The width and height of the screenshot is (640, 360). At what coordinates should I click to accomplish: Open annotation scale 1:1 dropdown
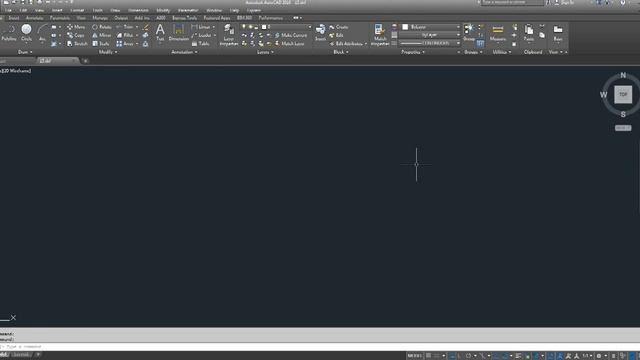point(587,356)
